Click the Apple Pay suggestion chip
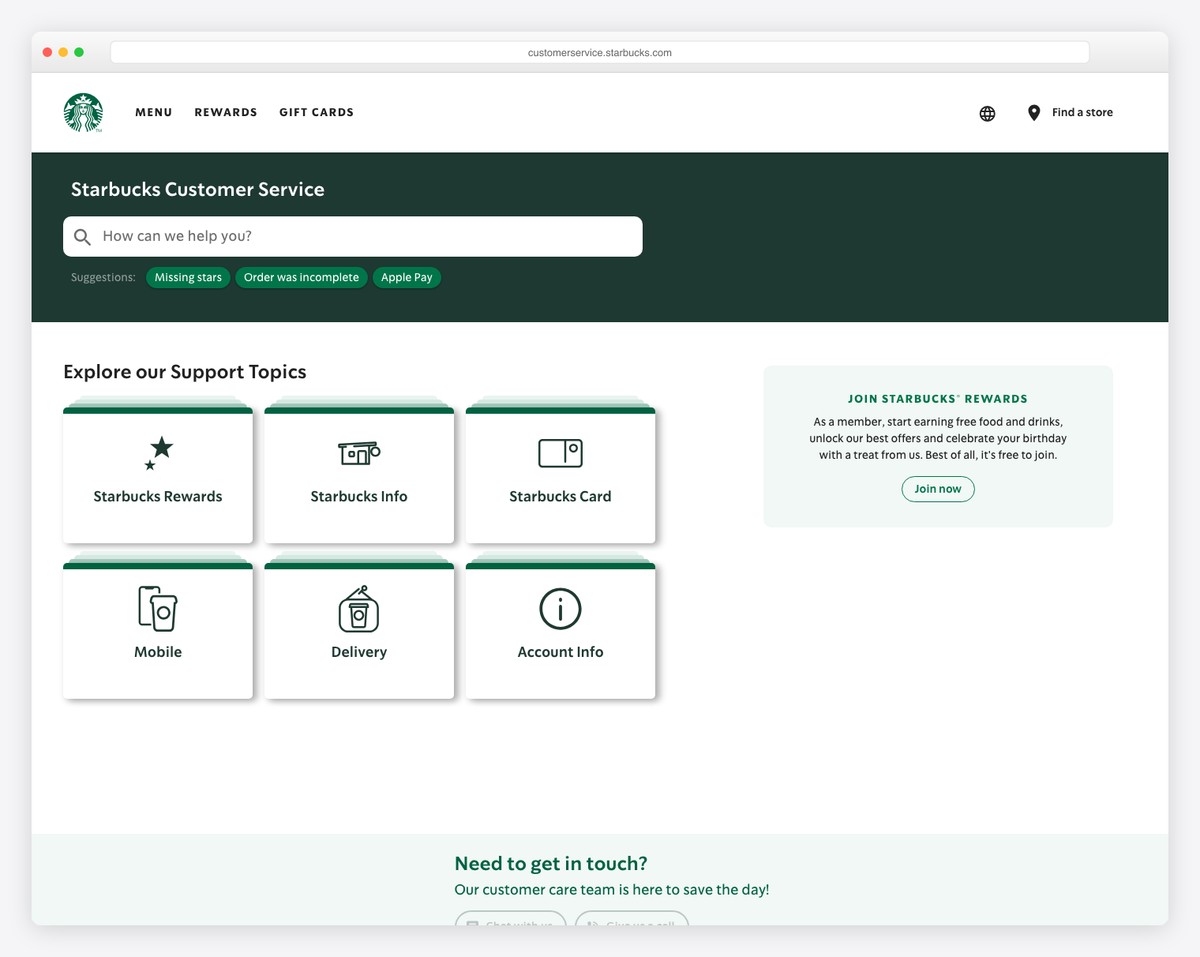The height and width of the screenshot is (957, 1200). click(407, 277)
